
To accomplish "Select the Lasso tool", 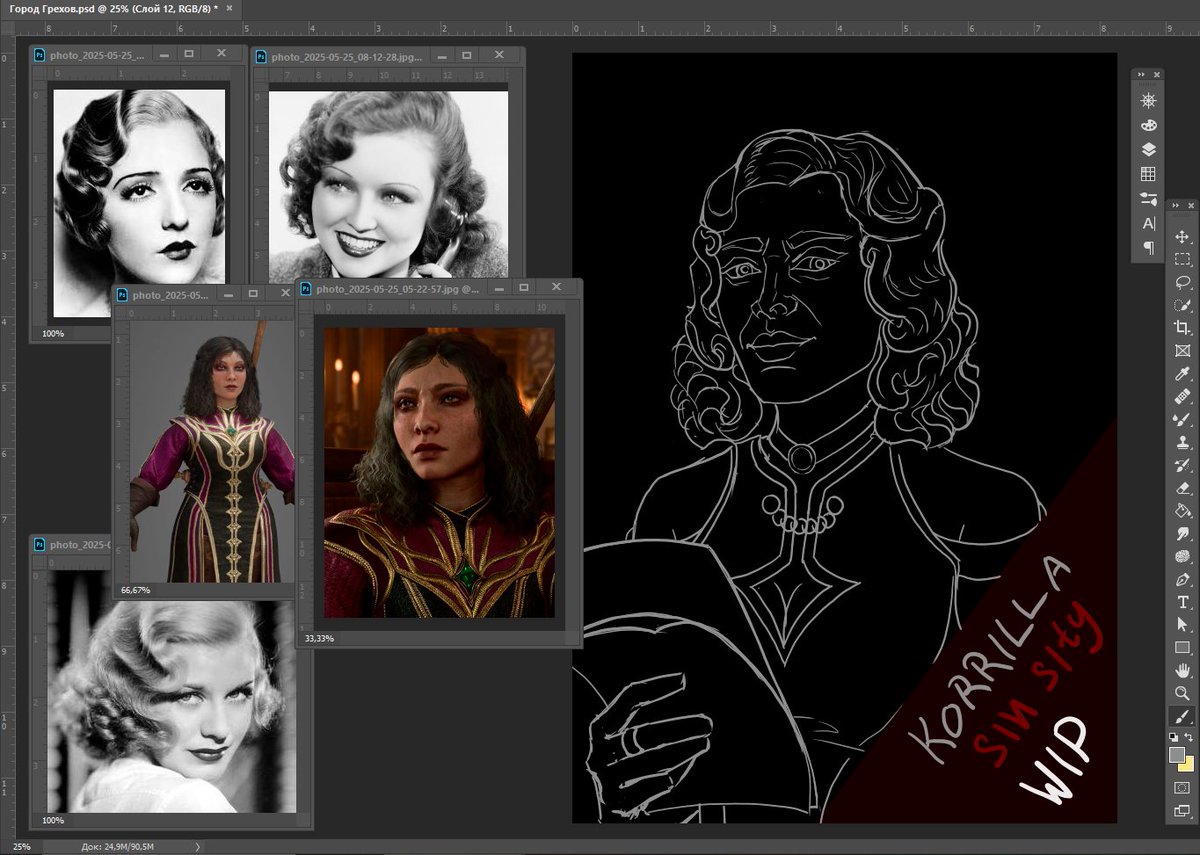I will pyautogui.click(x=1182, y=282).
